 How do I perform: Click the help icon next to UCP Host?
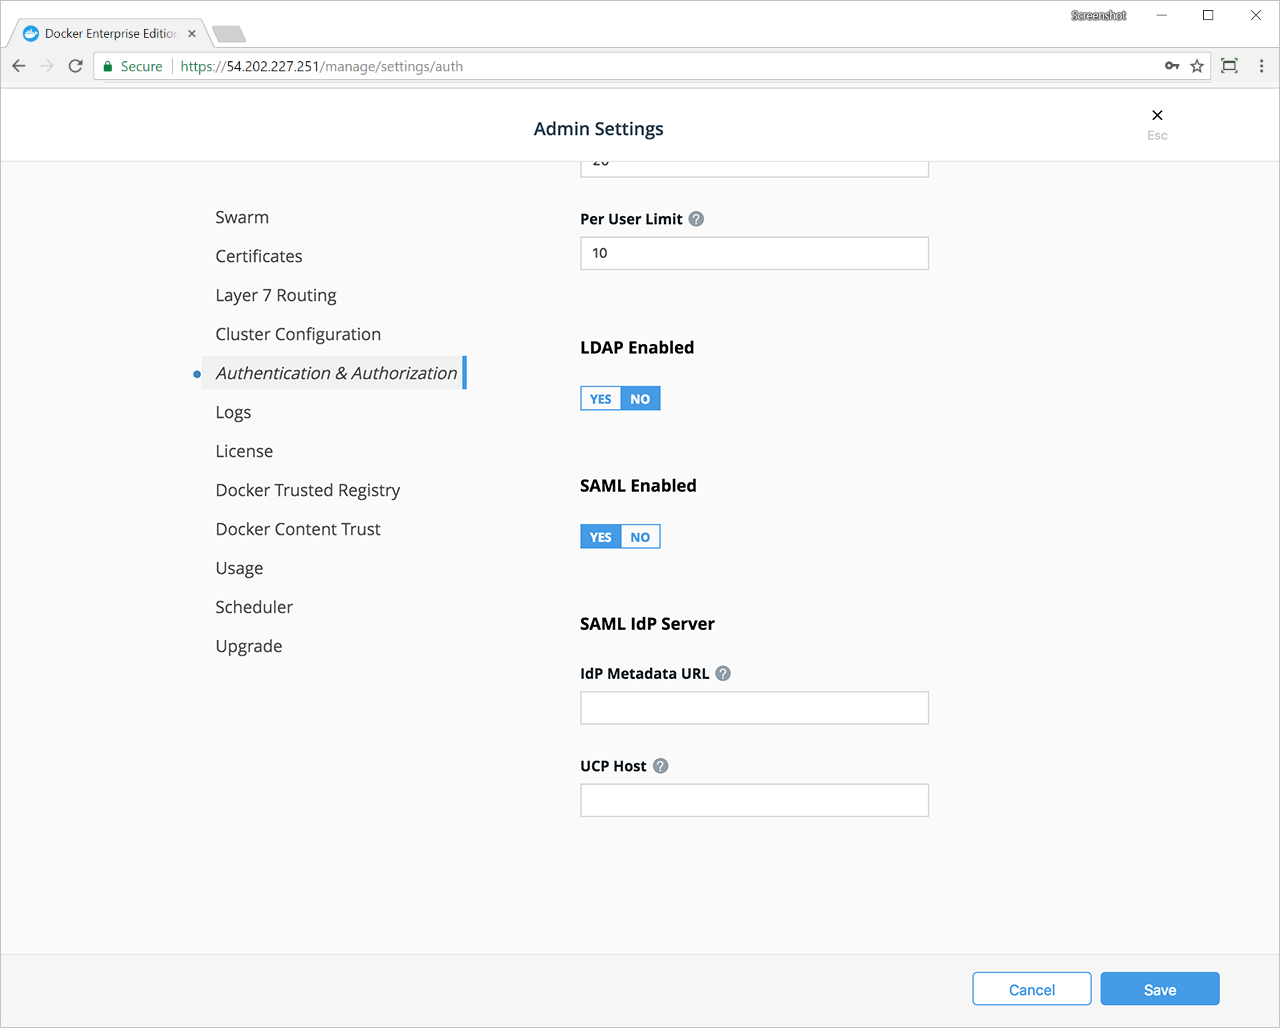[661, 766]
